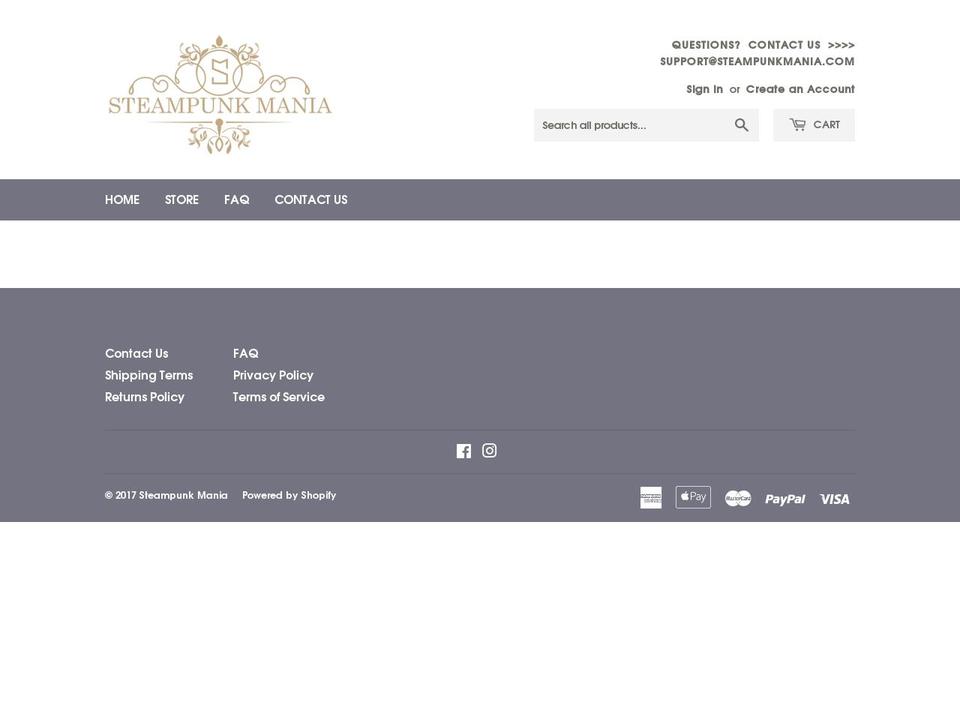This screenshot has width=960, height=720.
Task: Open footer Contact Us link
Action: 137,353
